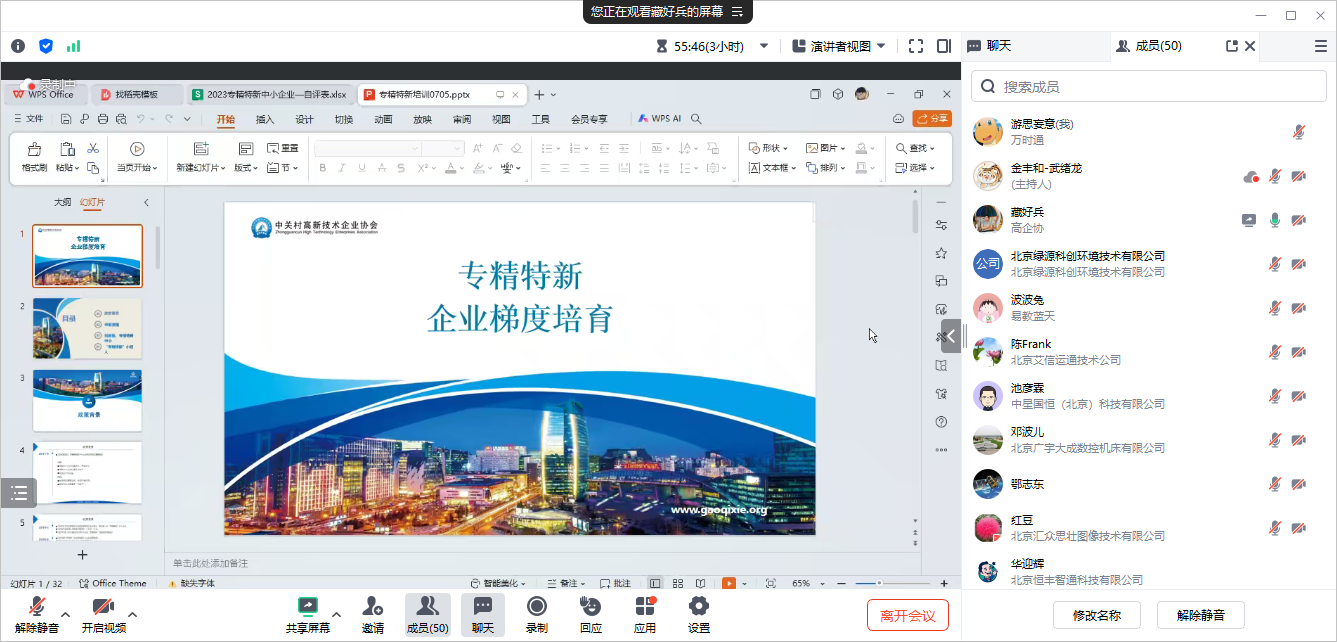Image resolution: width=1337 pixels, height=642 pixels.
Task: Start slideshow from WPS status bar
Action: pyautogui.click(x=729, y=583)
